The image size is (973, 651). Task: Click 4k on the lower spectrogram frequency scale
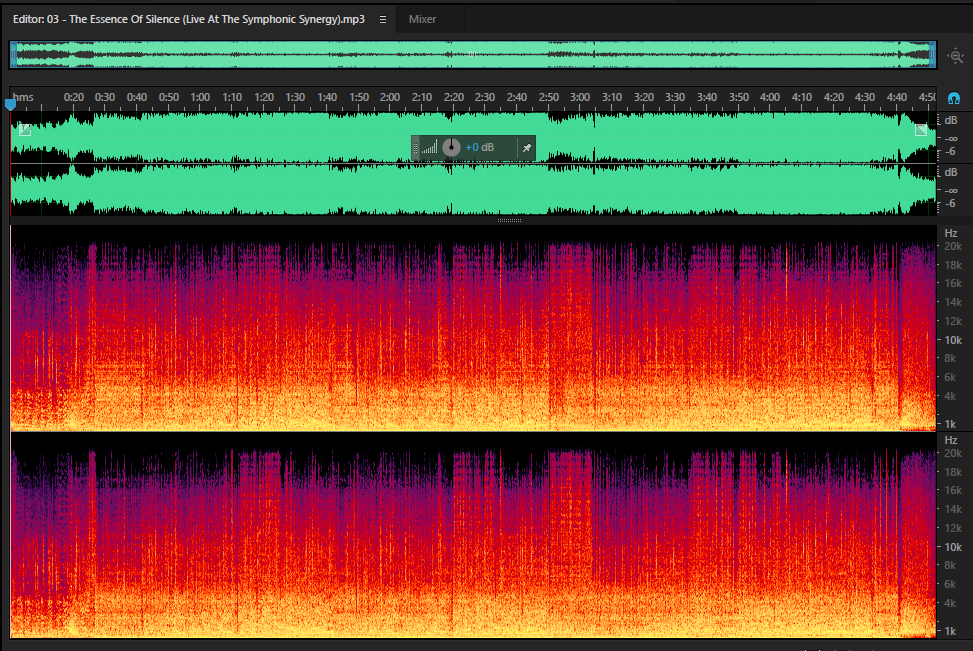click(949, 603)
